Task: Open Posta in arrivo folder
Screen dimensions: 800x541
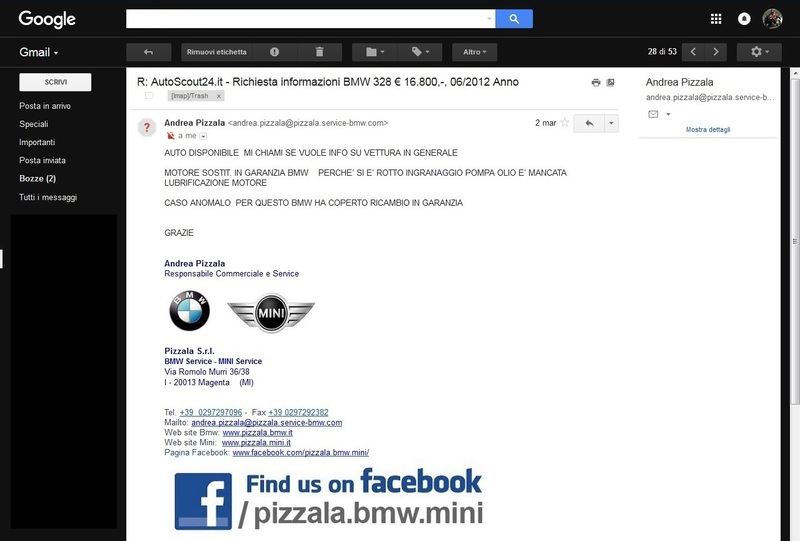Action: coord(45,106)
